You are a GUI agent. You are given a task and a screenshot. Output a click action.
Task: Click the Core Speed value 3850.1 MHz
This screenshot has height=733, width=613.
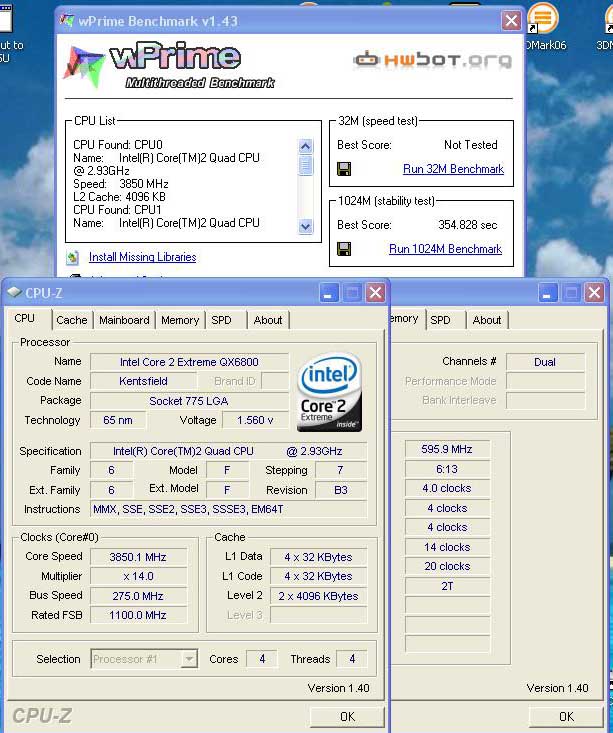(x=138, y=557)
